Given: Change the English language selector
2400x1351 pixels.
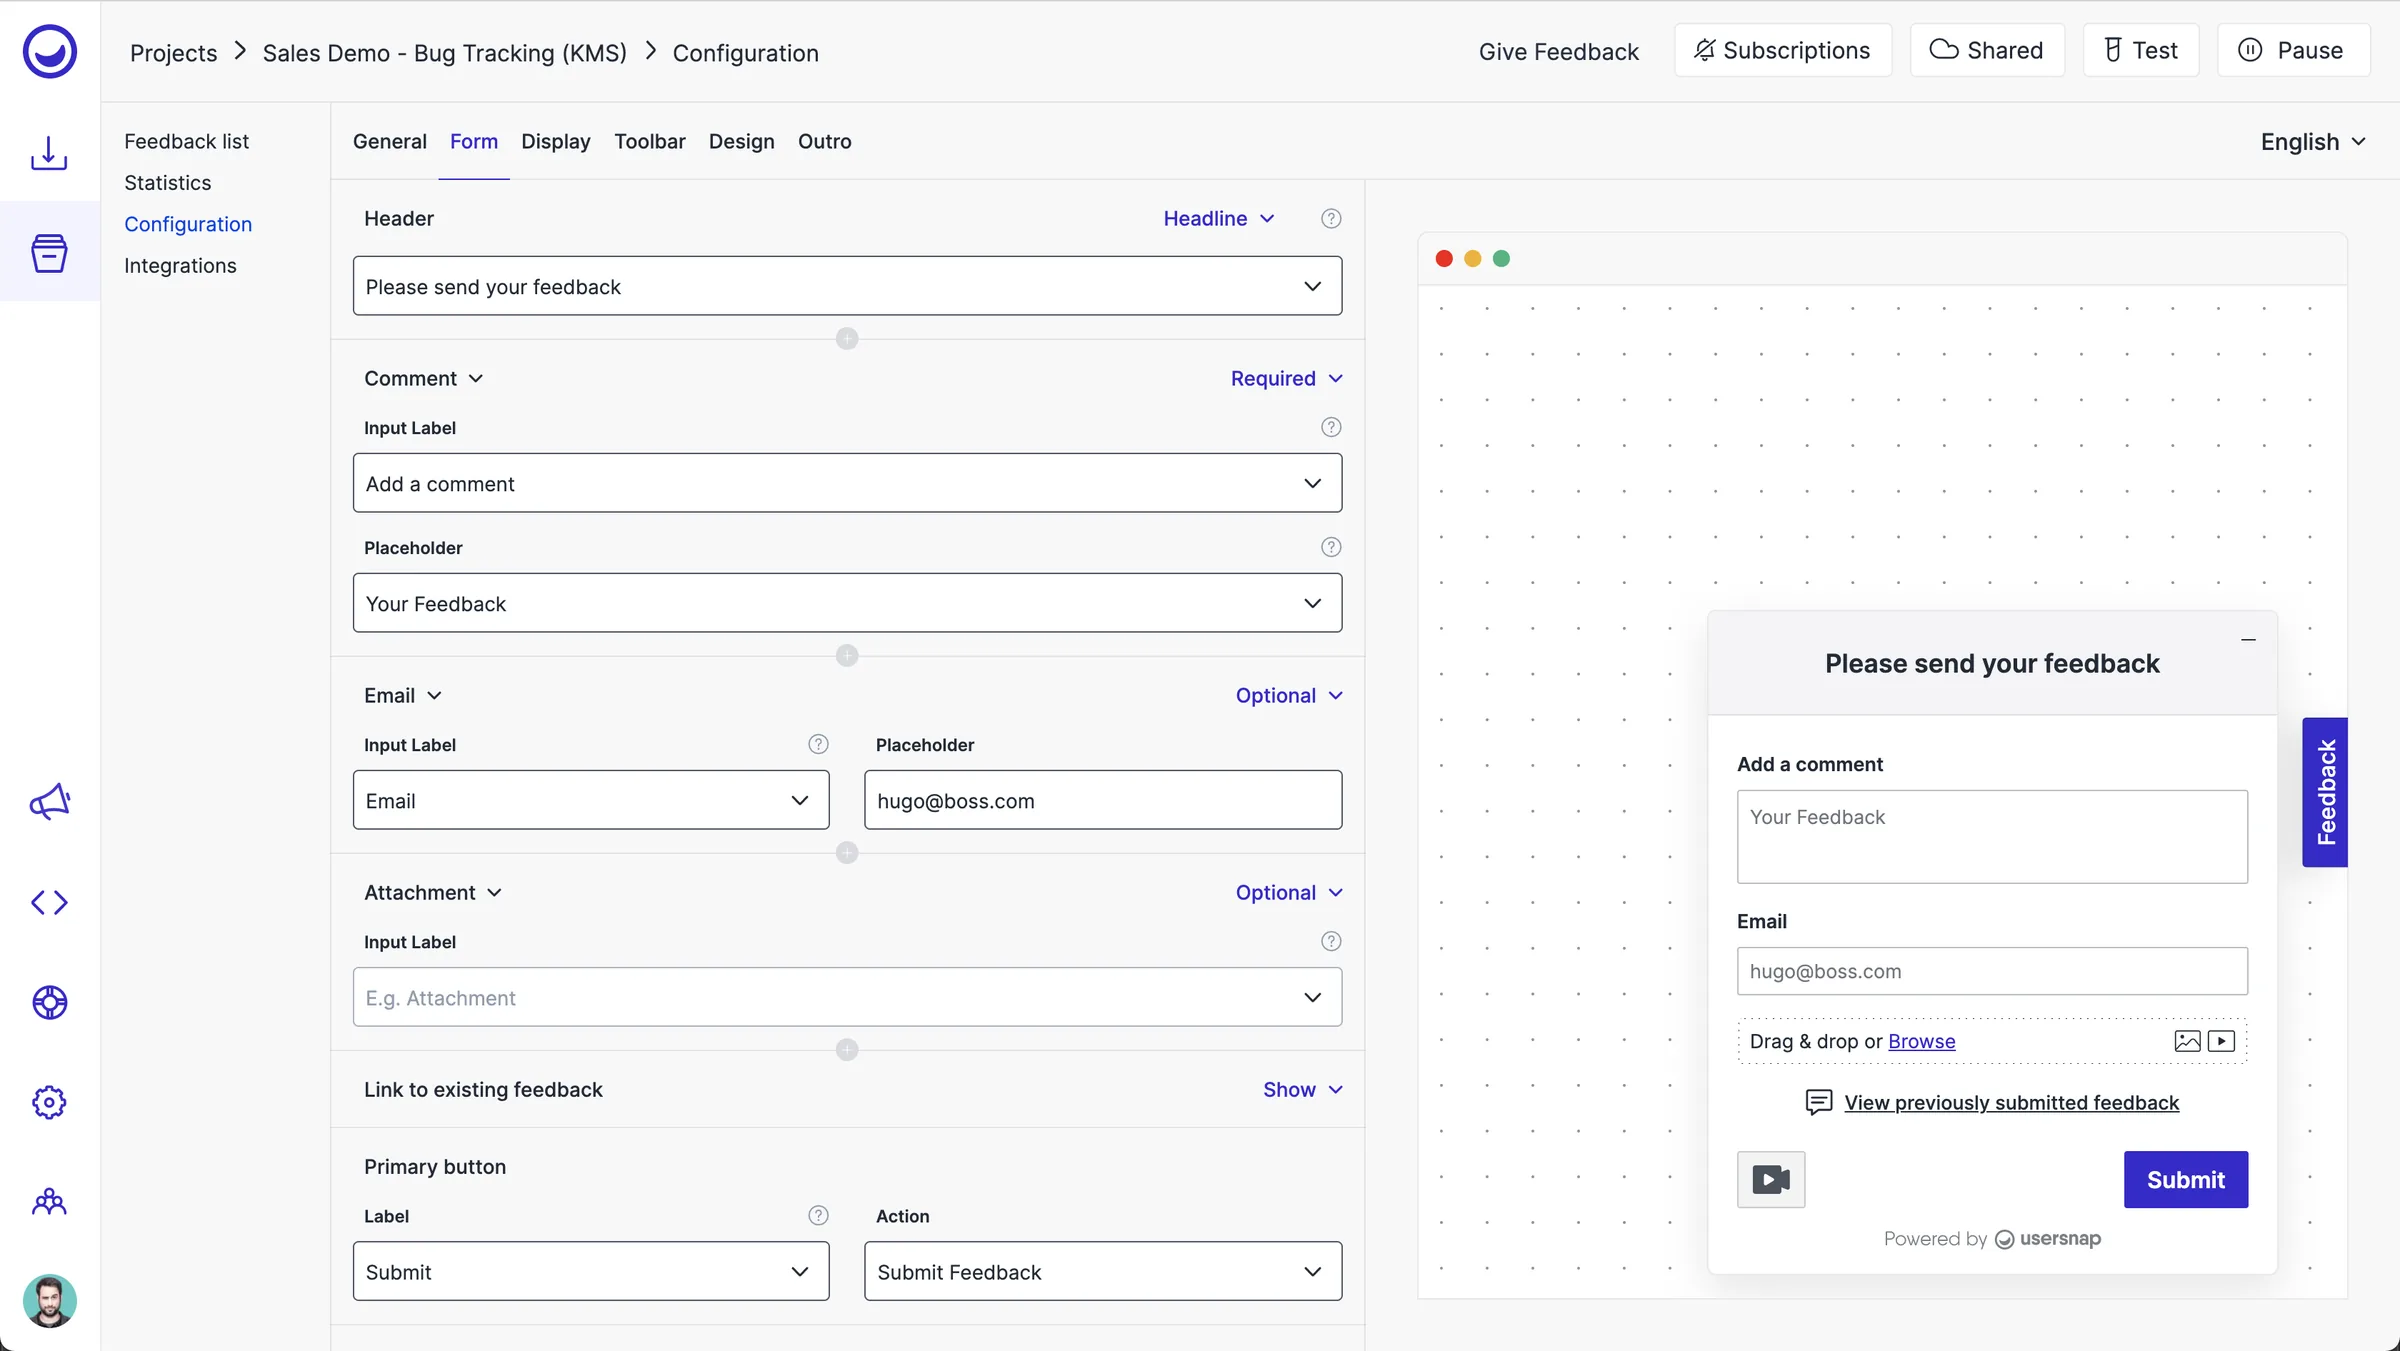Looking at the screenshot, I should pos(2313,142).
